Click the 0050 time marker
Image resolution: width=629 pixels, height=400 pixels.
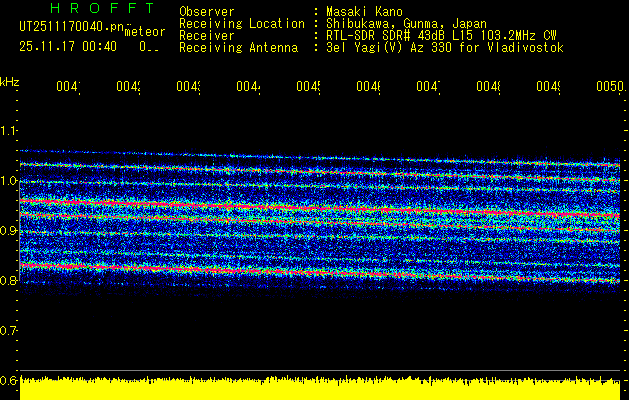point(609,88)
